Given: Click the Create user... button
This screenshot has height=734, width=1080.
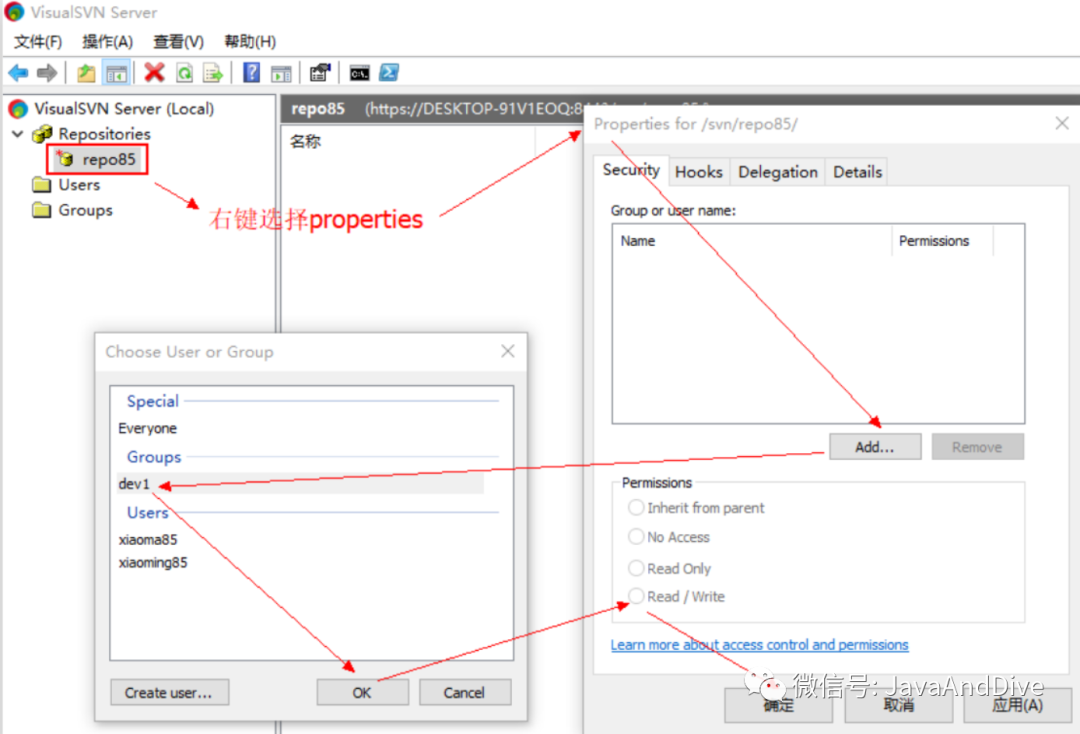Looking at the screenshot, I should (169, 693).
